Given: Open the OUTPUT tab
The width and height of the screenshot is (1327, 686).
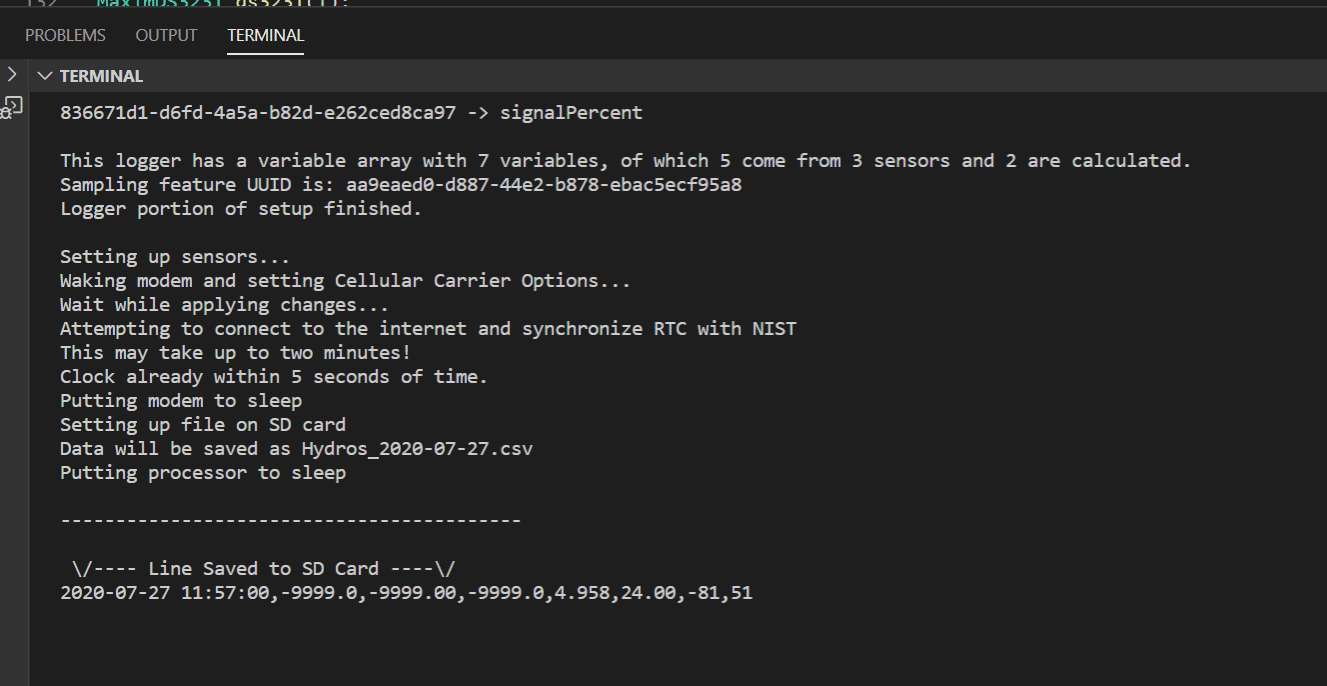Looking at the screenshot, I should (x=166, y=35).
